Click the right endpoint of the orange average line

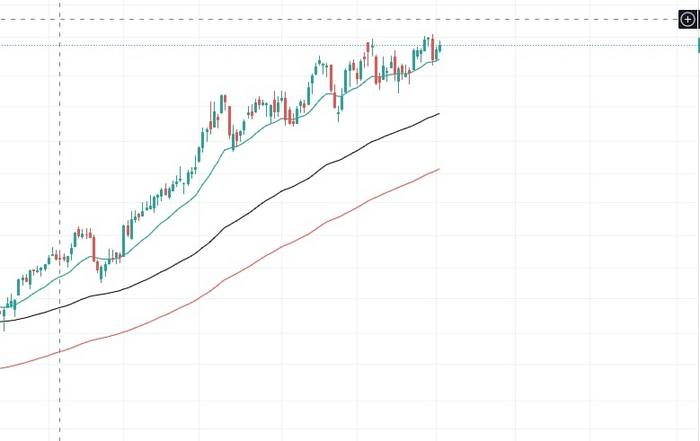pos(439,169)
